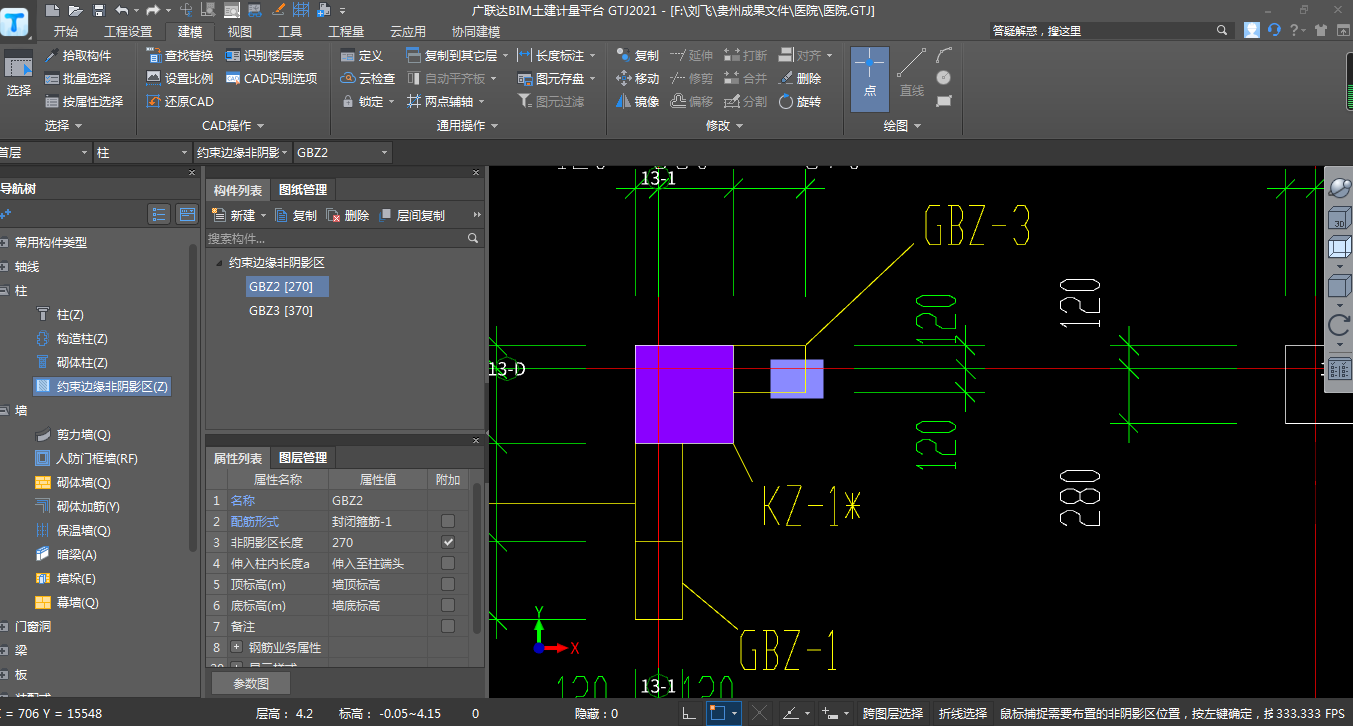This screenshot has width=1353, height=726.
Task: Click the 层间复制 button in component list
Action: [412, 215]
